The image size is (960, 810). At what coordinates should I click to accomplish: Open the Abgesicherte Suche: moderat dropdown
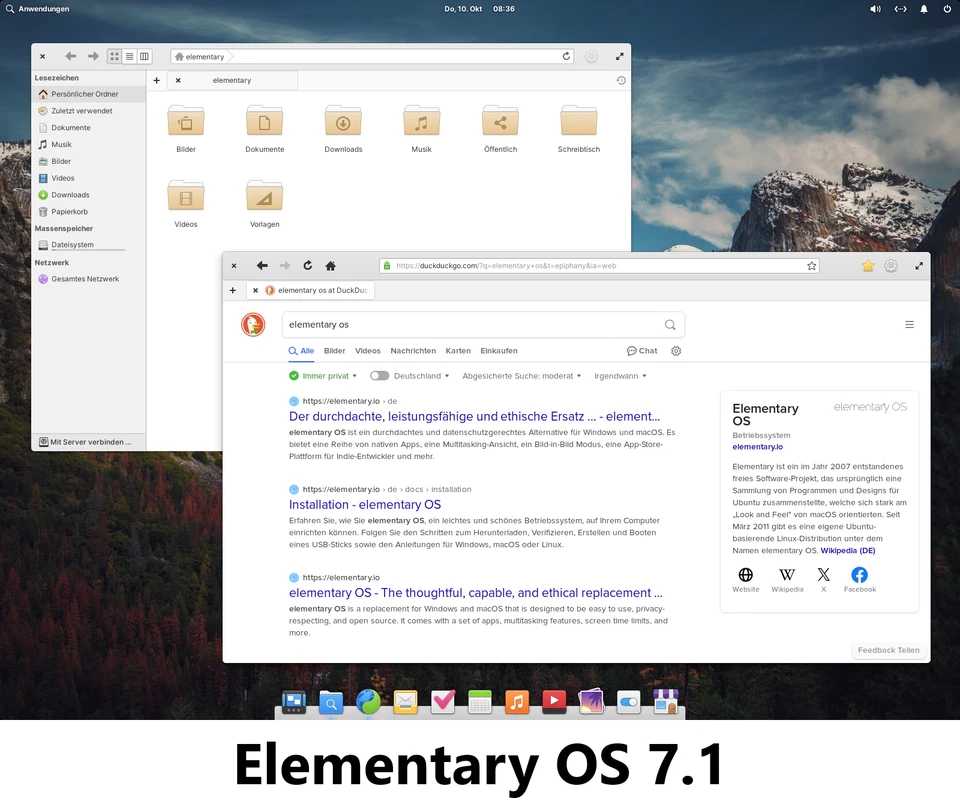pos(521,376)
